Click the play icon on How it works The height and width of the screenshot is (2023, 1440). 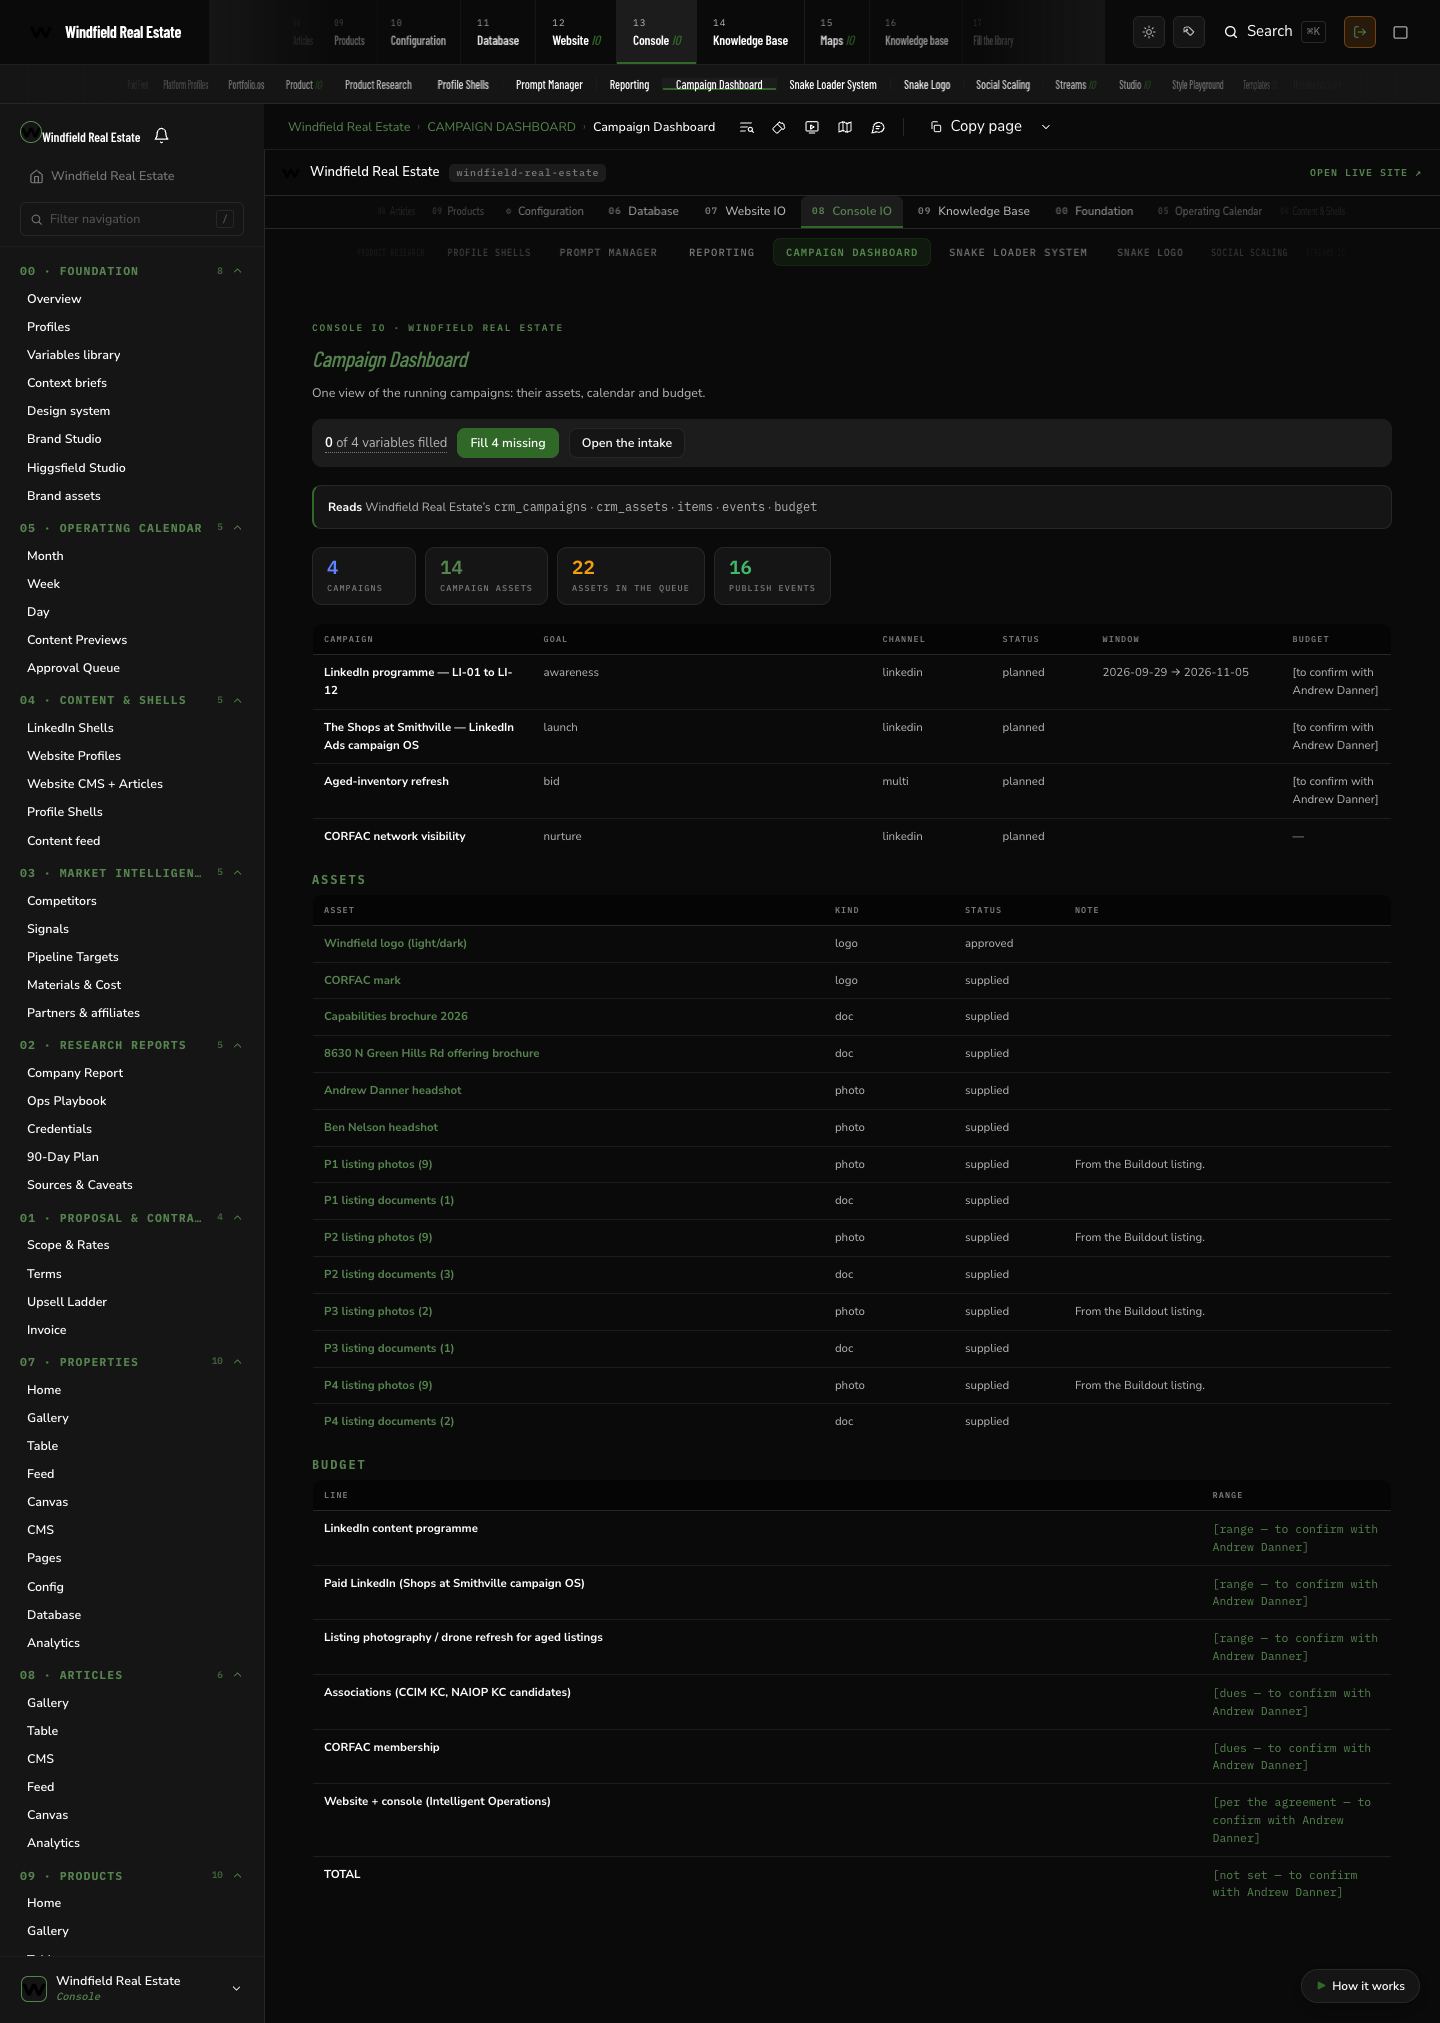click(x=1321, y=1986)
